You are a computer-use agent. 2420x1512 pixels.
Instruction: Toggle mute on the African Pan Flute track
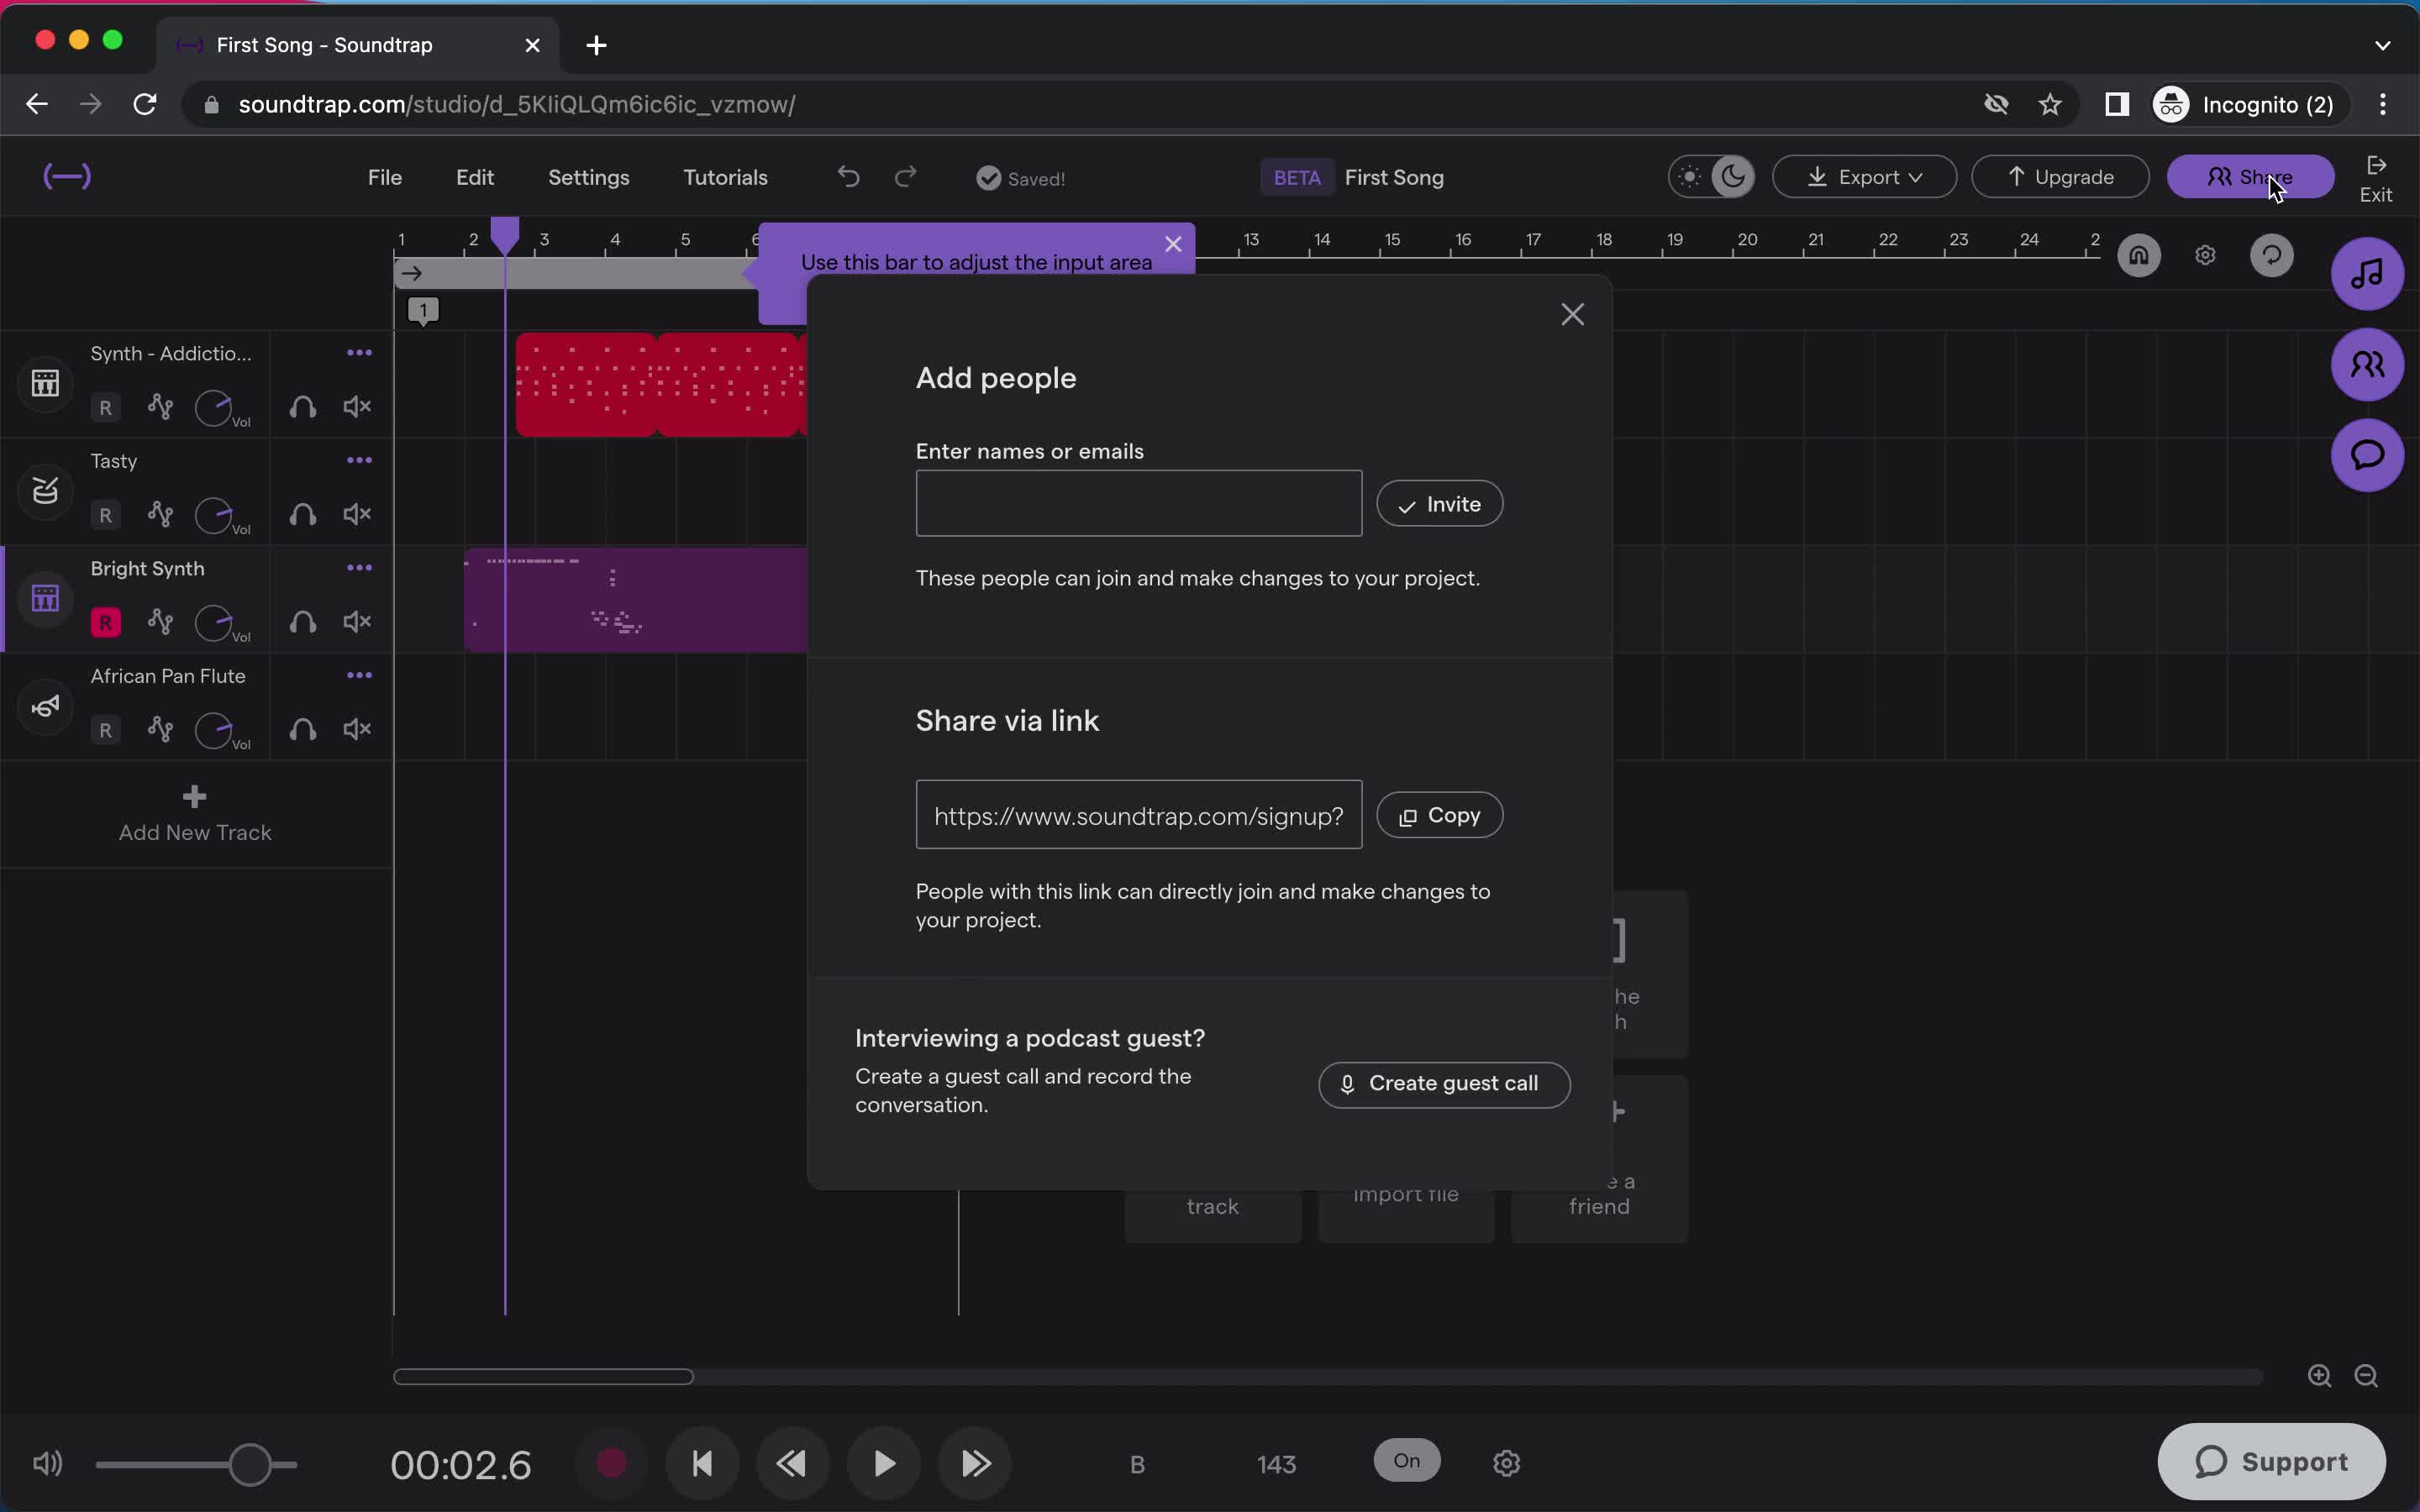click(x=357, y=728)
